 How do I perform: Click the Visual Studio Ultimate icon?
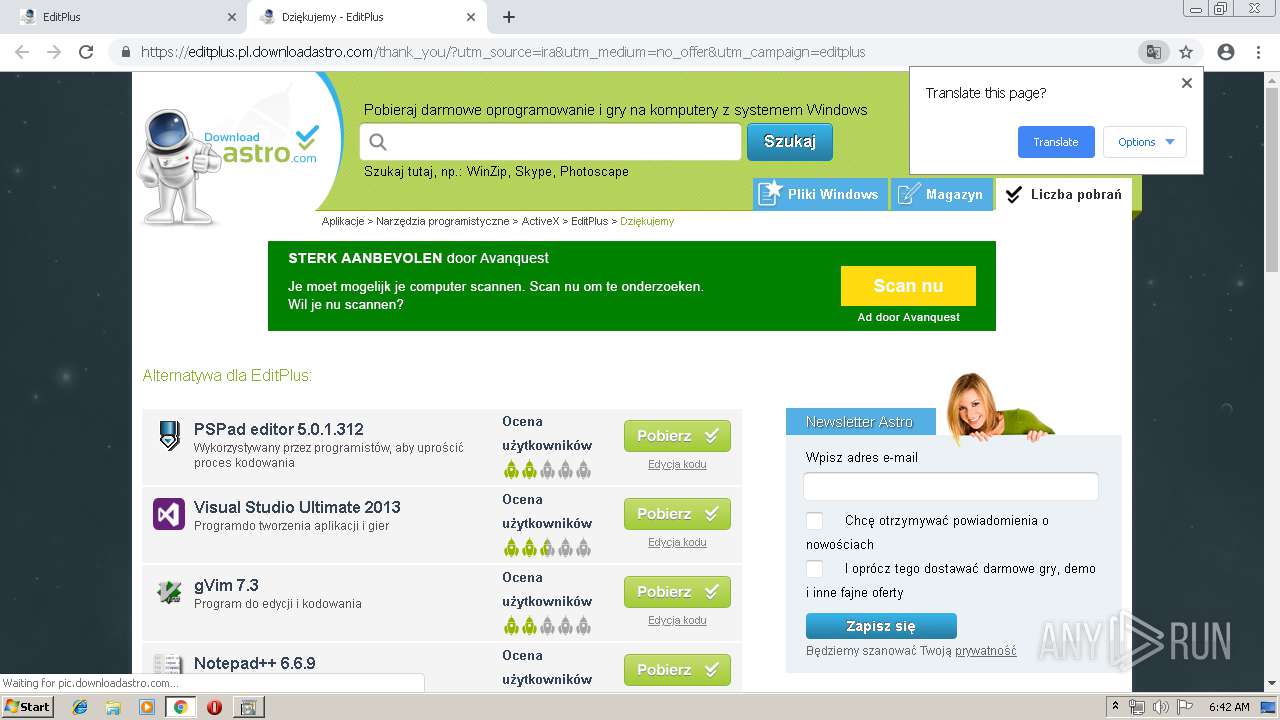[x=169, y=514]
